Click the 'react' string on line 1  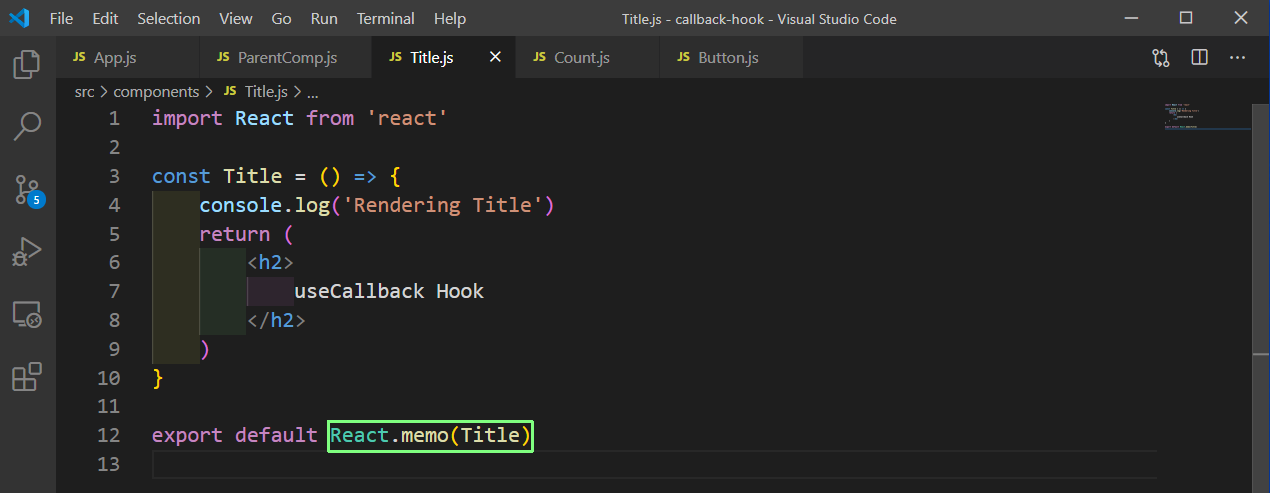click(x=407, y=118)
